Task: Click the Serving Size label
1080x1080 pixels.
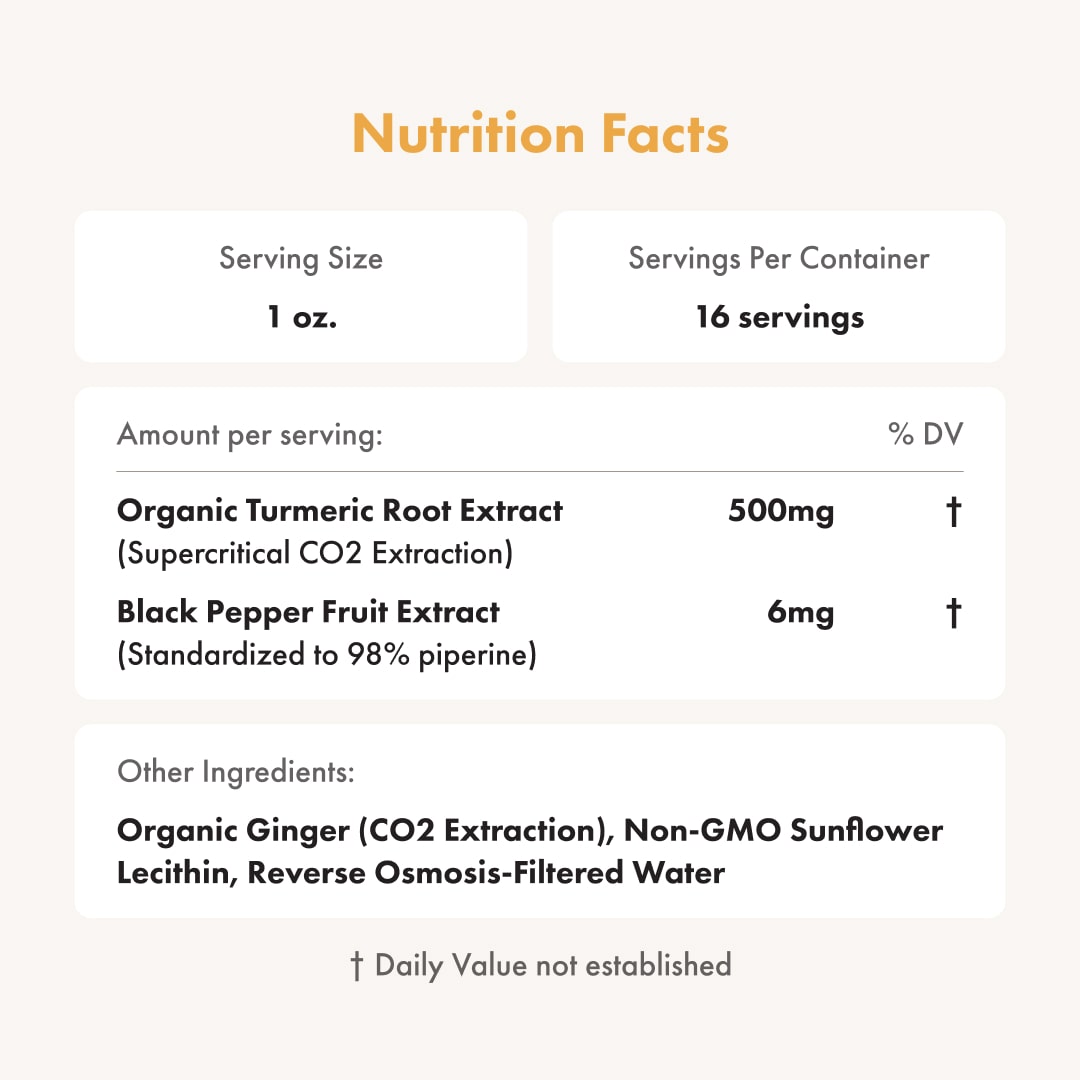Action: tap(301, 259)
